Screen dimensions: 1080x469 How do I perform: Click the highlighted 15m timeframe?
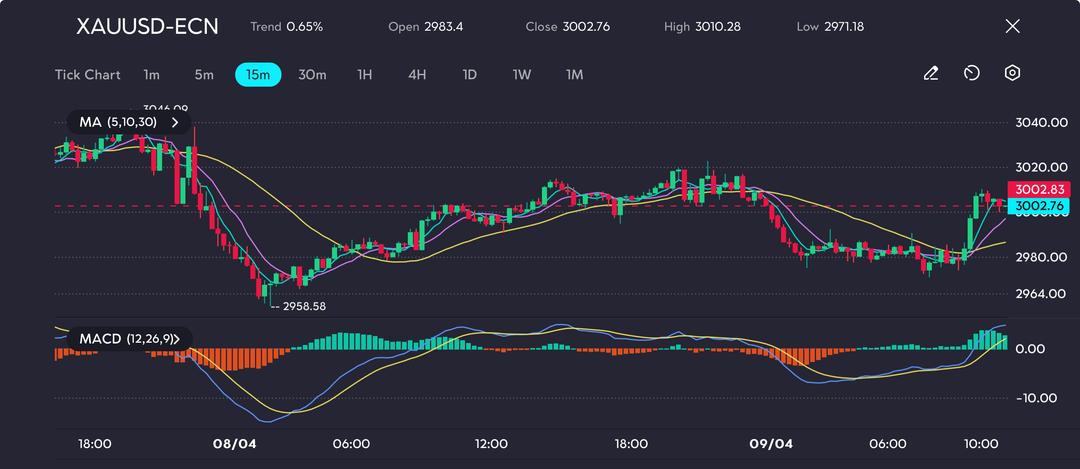coord(258,75)
